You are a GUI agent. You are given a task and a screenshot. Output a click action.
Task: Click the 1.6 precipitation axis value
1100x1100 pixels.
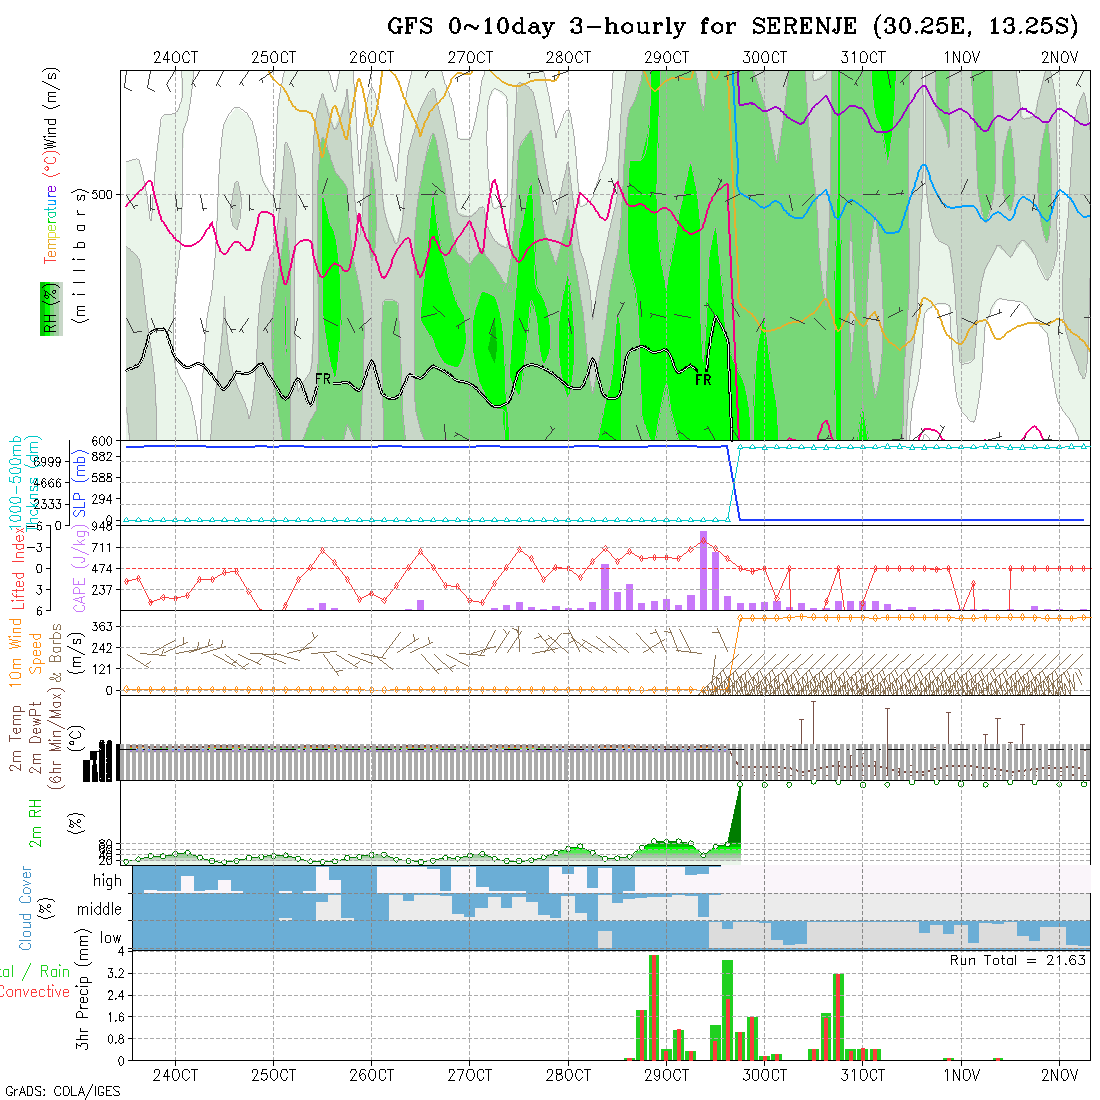click(x=116, y=1017)
